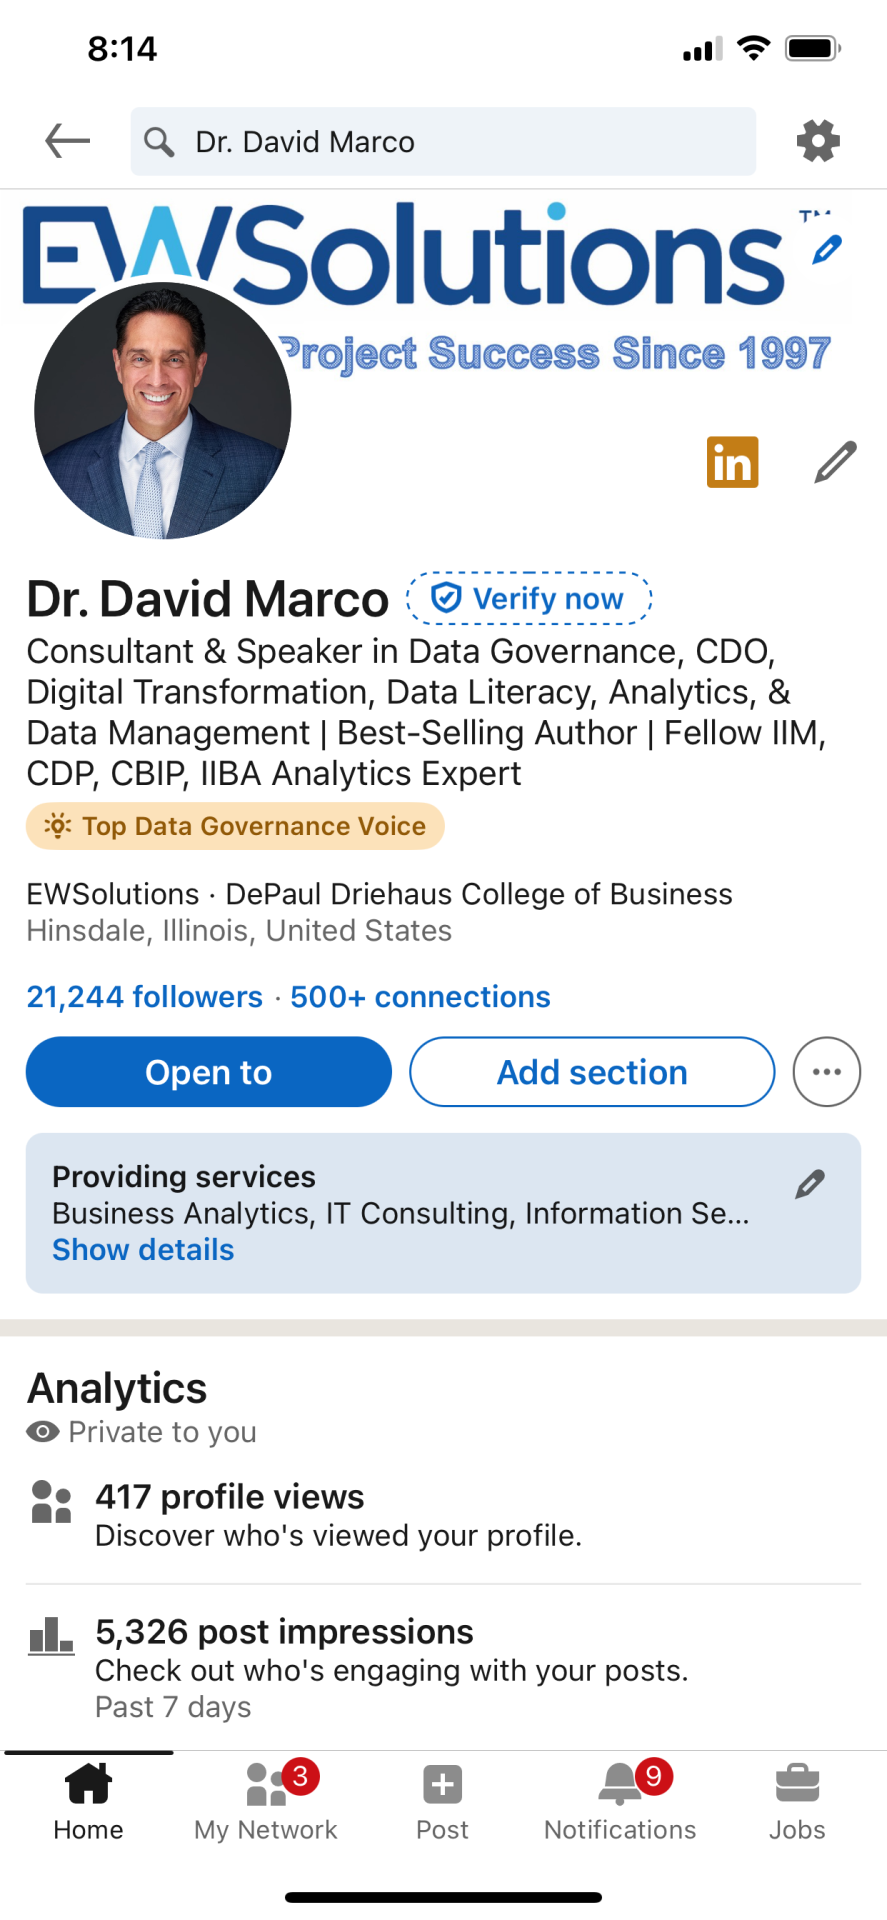Open the profile photo
The height and width of the screenshot is (1920, 887).
(163, 410)
